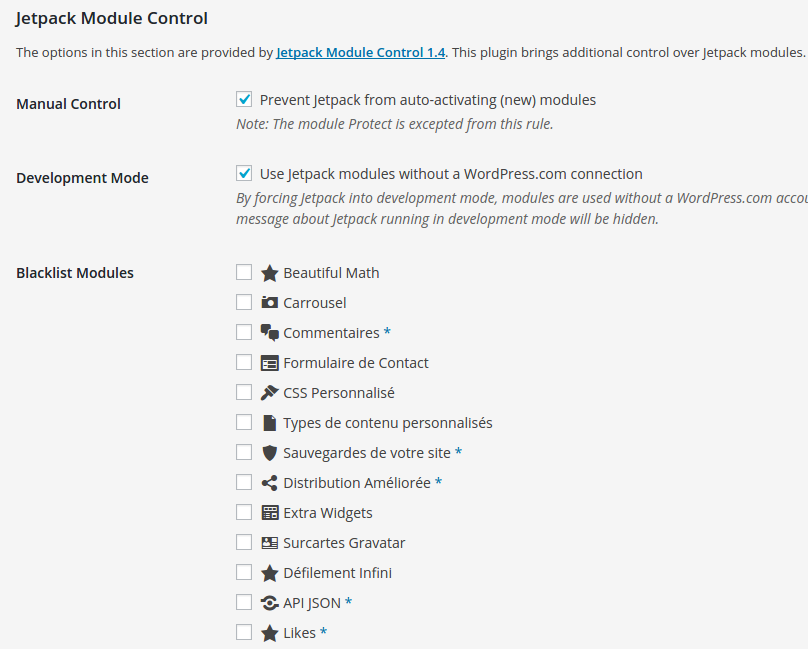Screen dimensions: 808x649
Task: Click the API JSON module icon
Action: (x=269, y=603)
